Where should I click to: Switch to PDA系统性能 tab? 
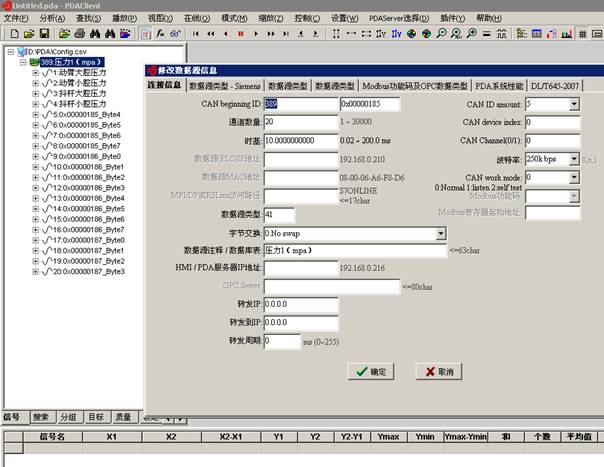[499, 86]
